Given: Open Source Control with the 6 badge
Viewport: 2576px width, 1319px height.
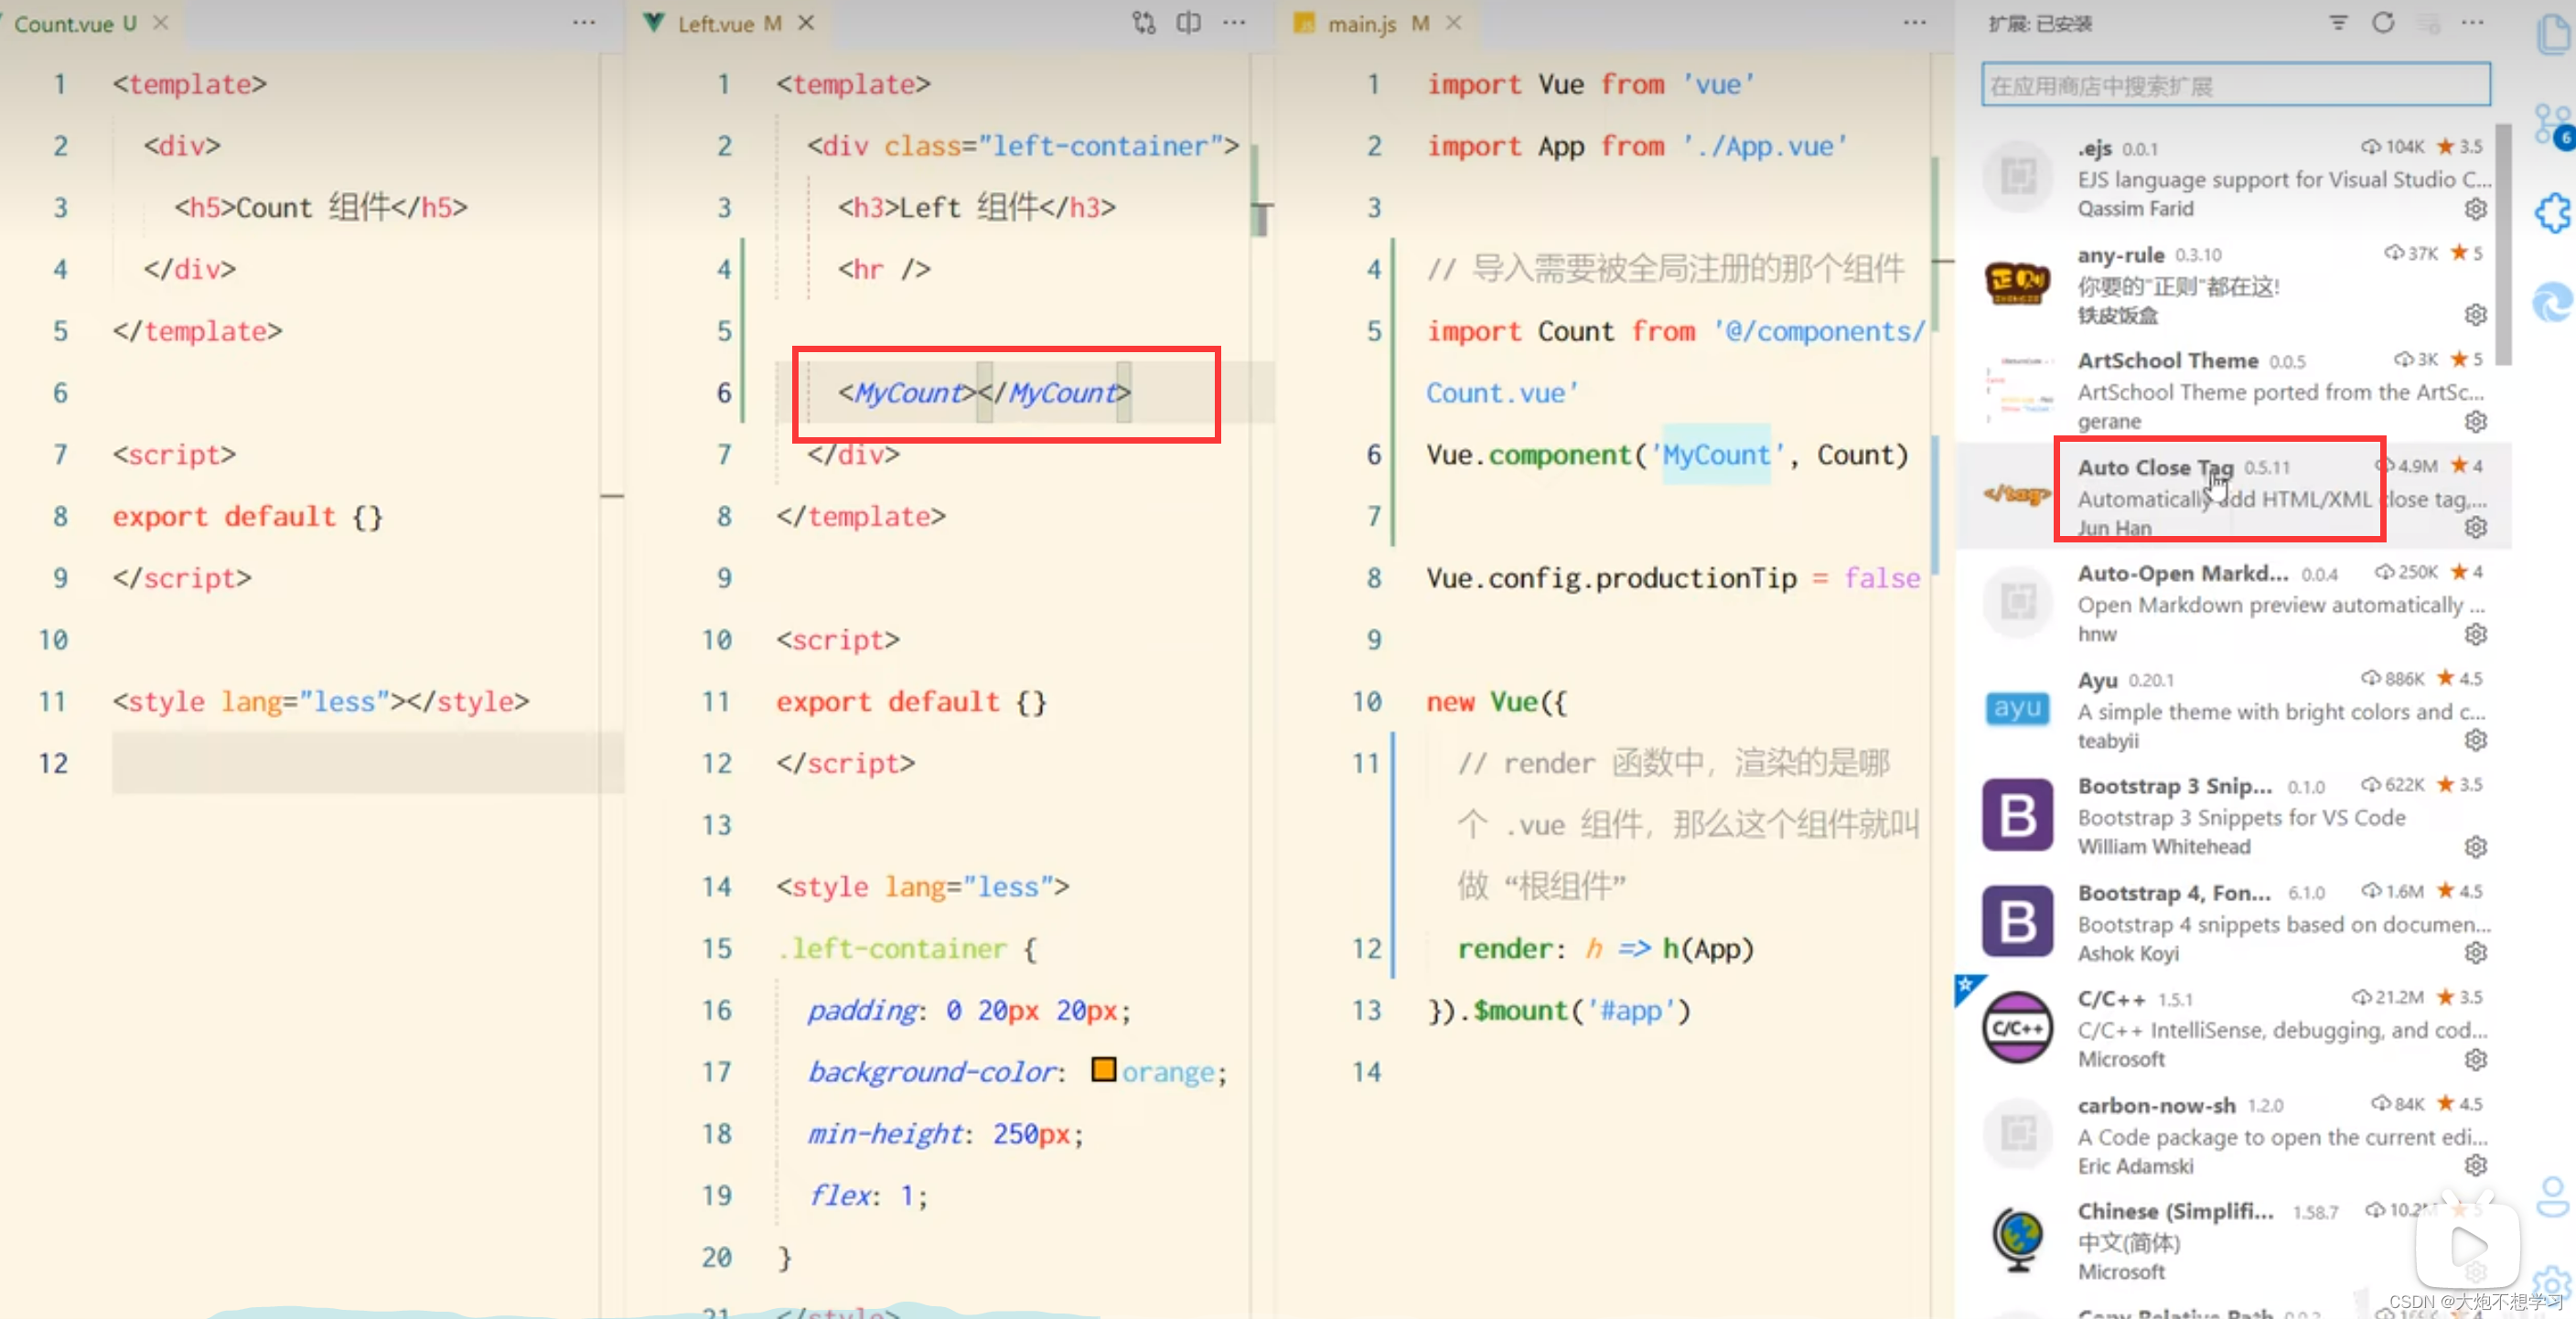Looking at the screenshot, I should pos(2555,127).
